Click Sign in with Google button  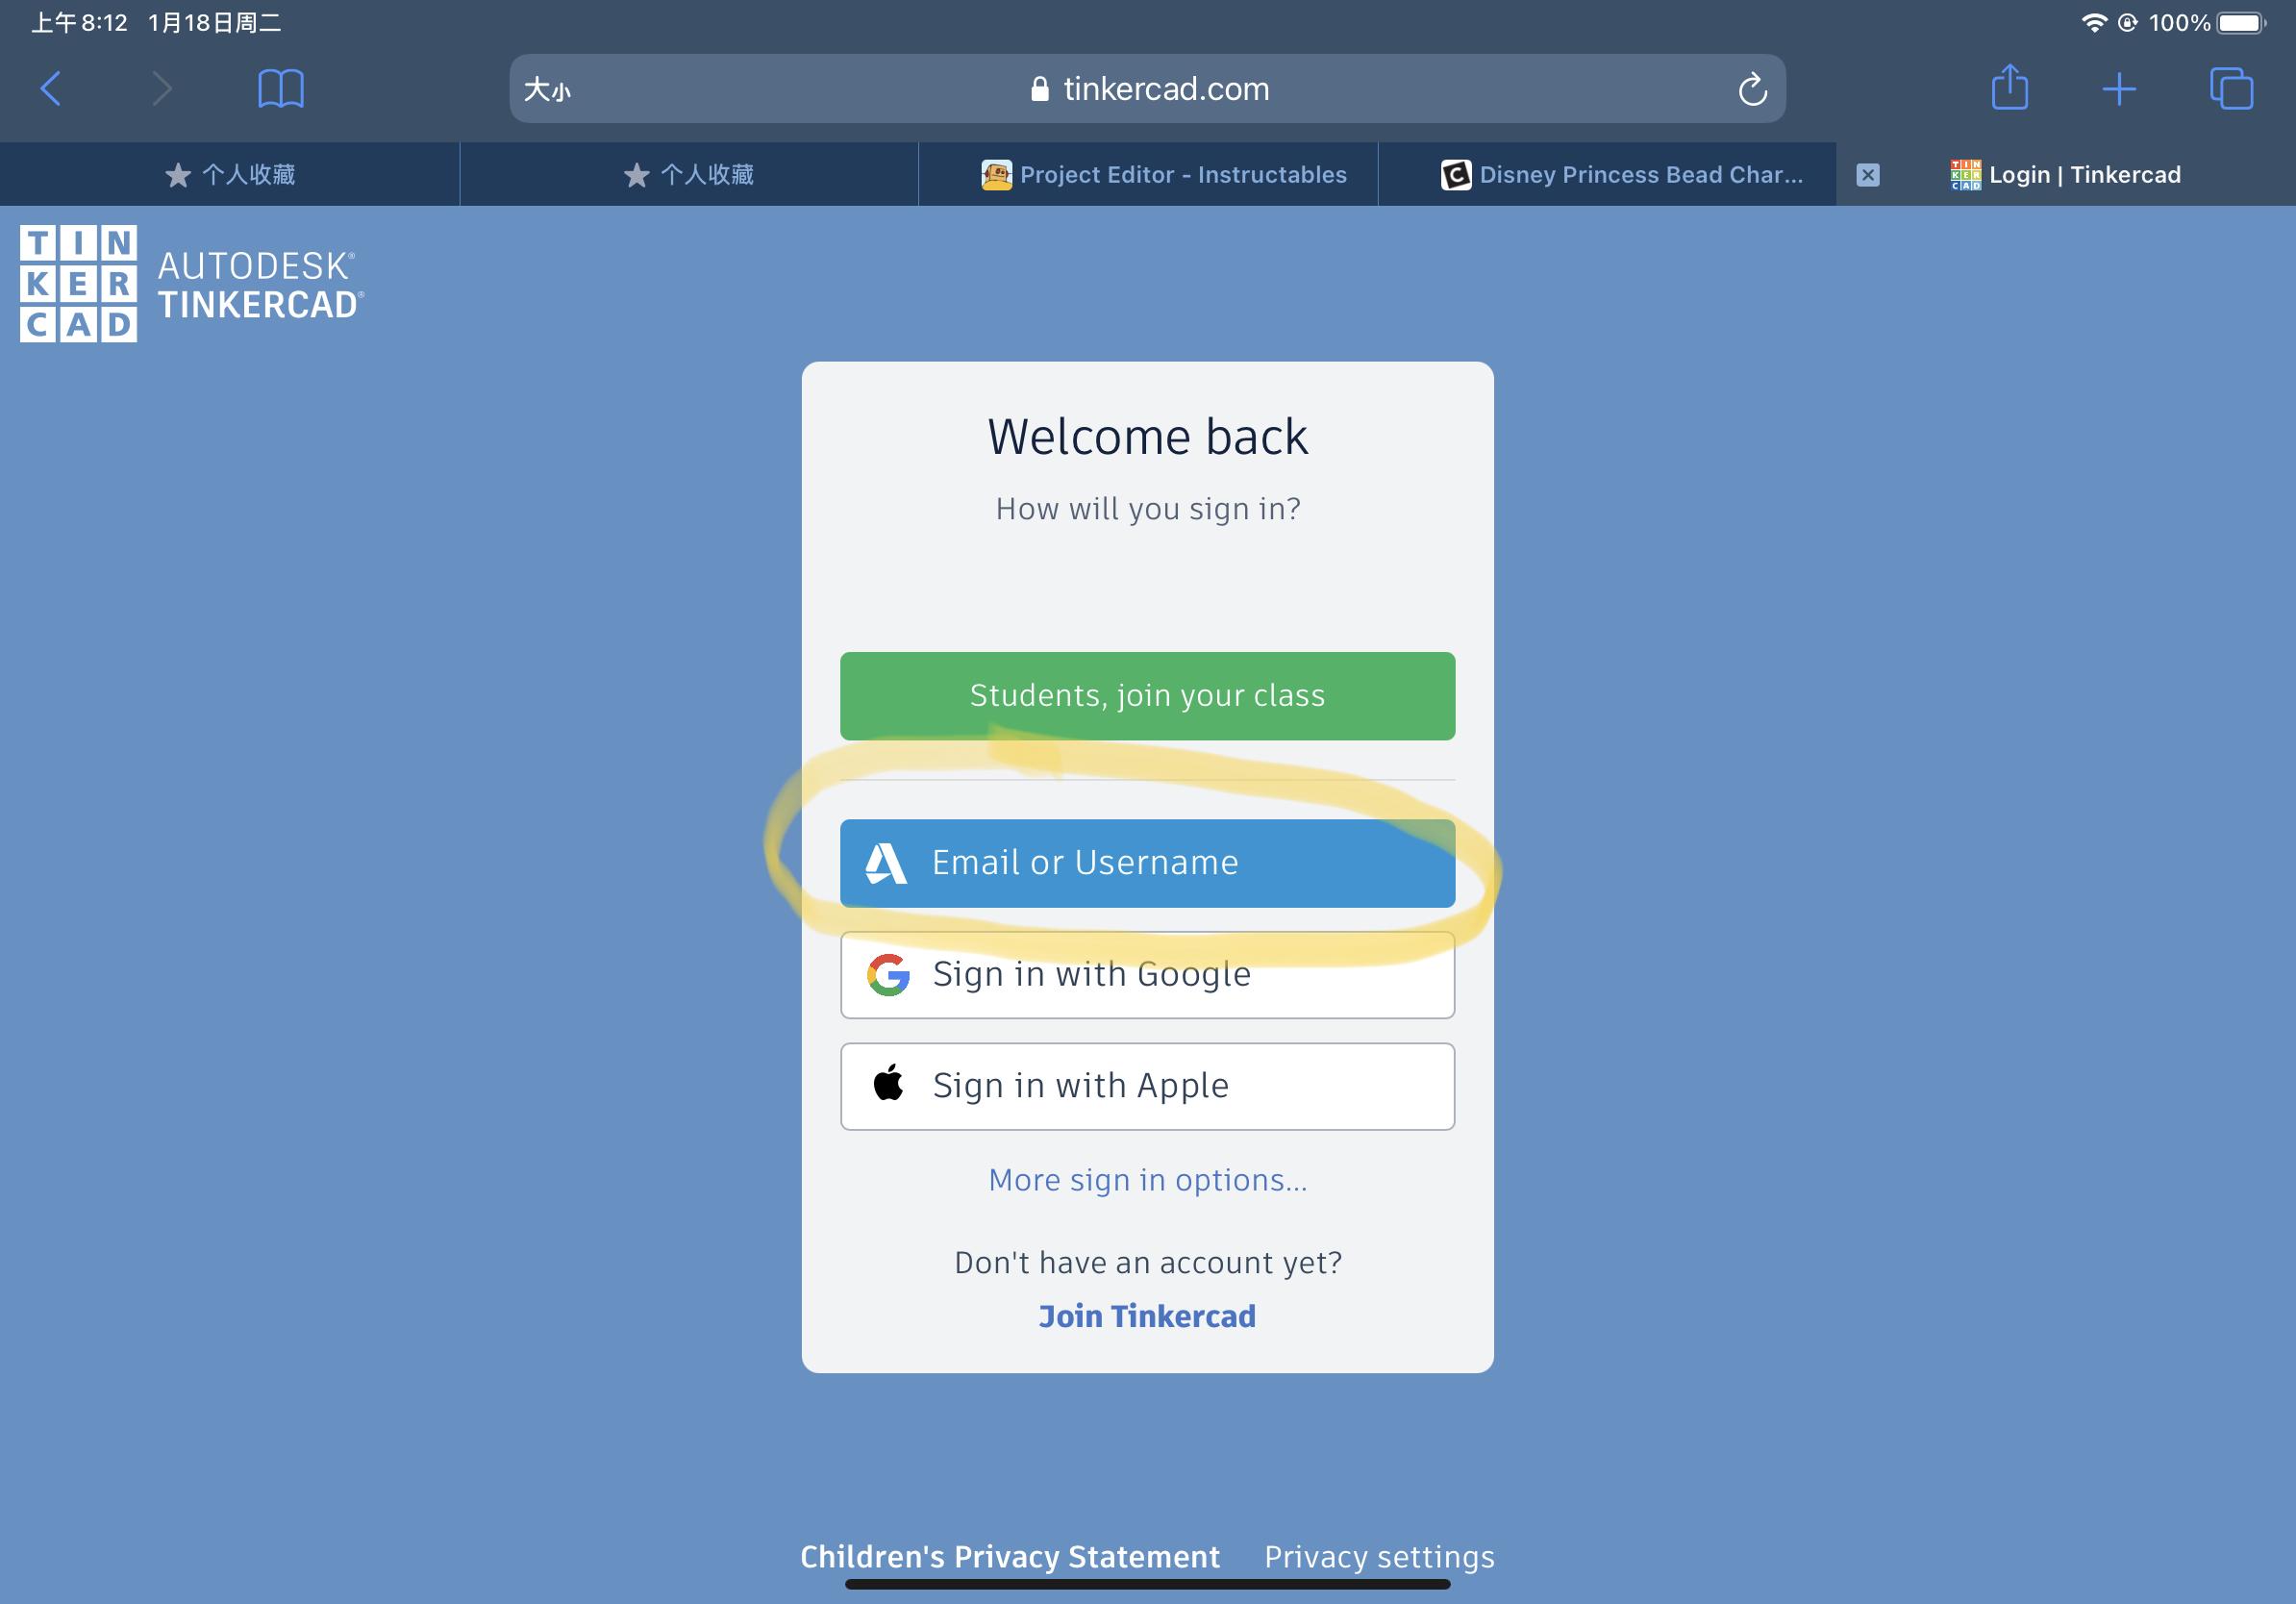coord(1147,975)
